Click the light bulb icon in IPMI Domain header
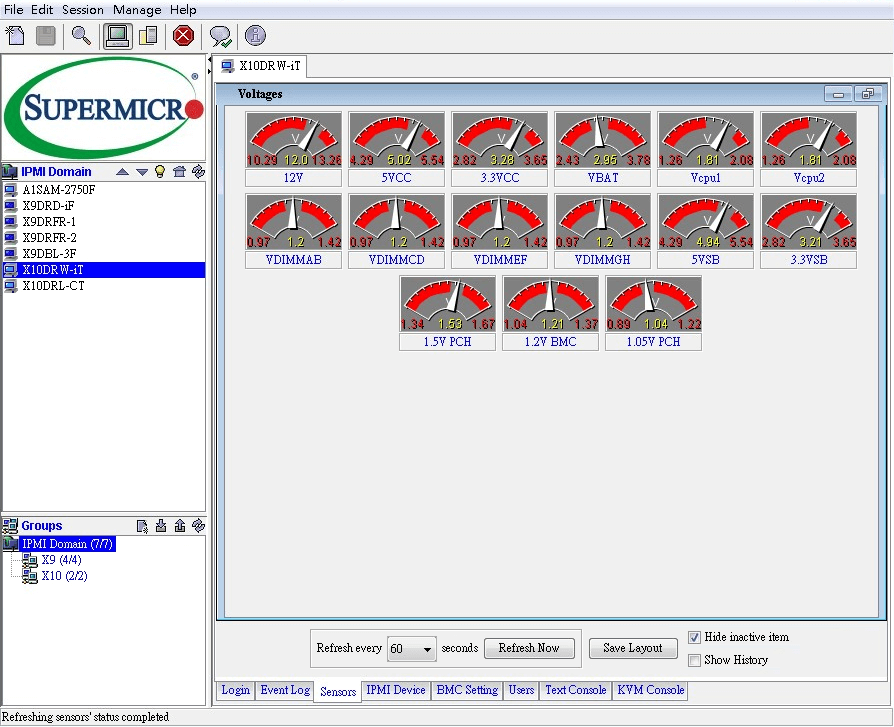Viewport: 894px width, 727px height. tap(159, 172)
